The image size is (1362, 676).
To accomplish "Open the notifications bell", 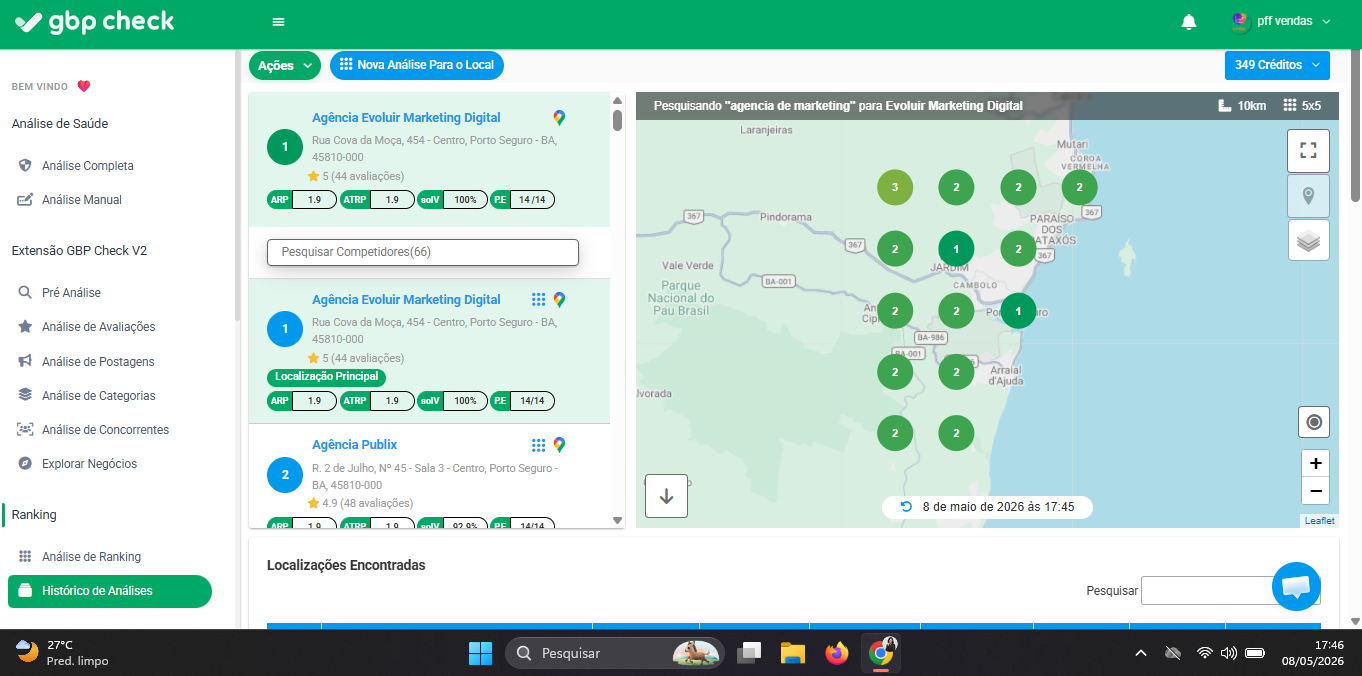I will click(x=1189, y=21).
